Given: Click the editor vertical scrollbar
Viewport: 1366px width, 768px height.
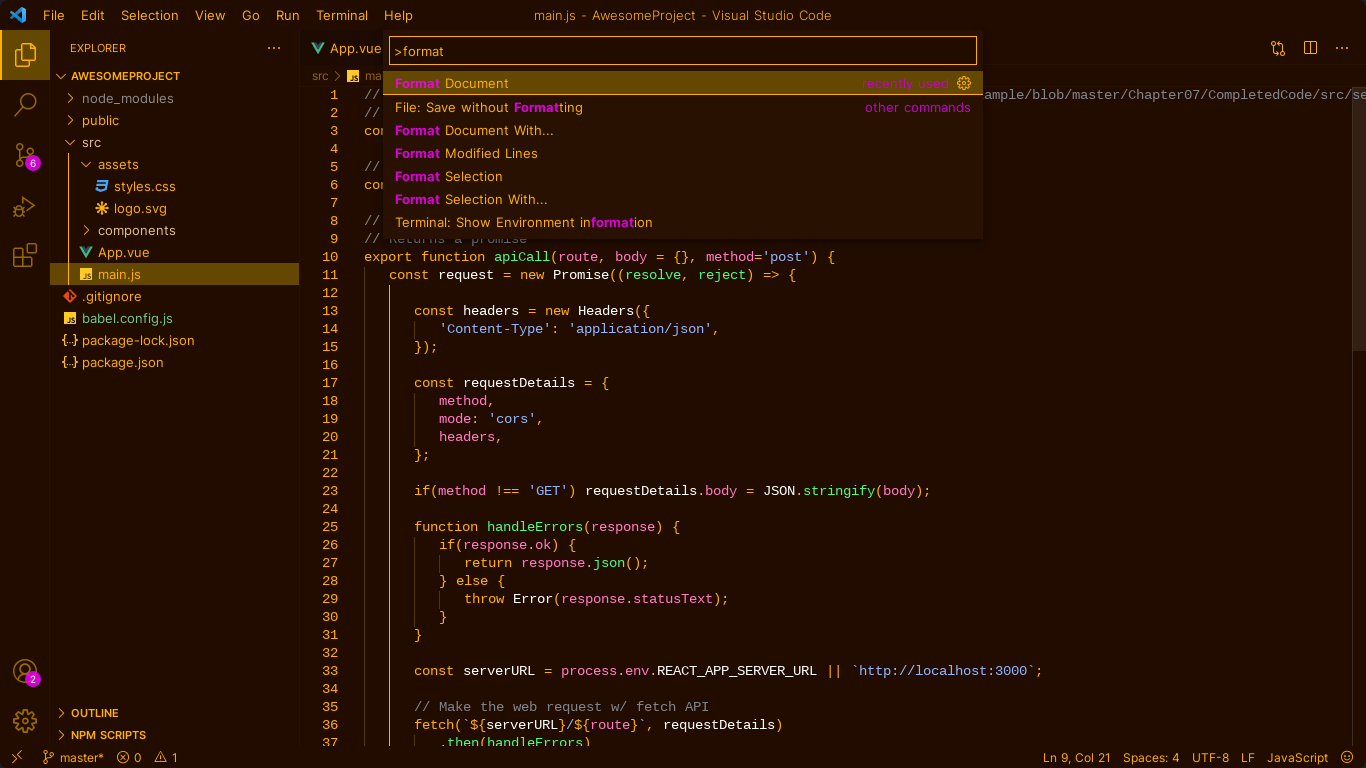Looking at the screenshot, I should pos(1359,217).
